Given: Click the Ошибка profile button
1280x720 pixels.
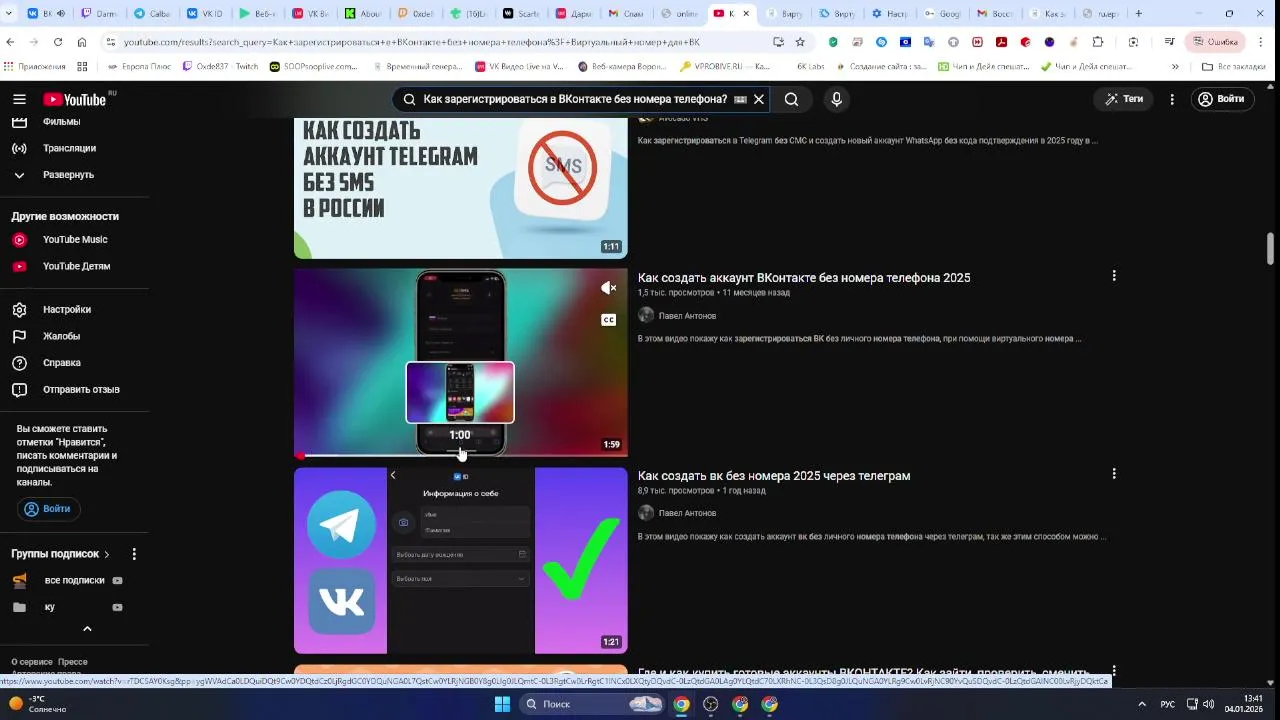Looking at the screenshot, I should pyautogui.click(x=1215, y=42).
